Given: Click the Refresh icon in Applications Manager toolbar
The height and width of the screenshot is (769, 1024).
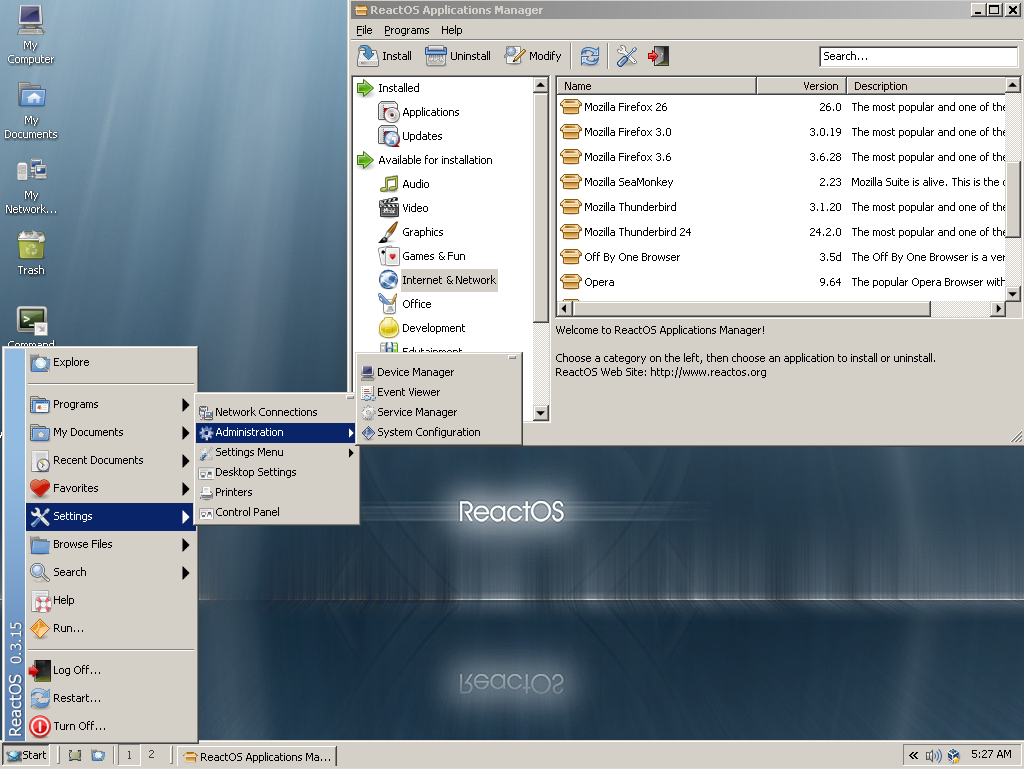Looking at the screenshot, I should point(590,56).
